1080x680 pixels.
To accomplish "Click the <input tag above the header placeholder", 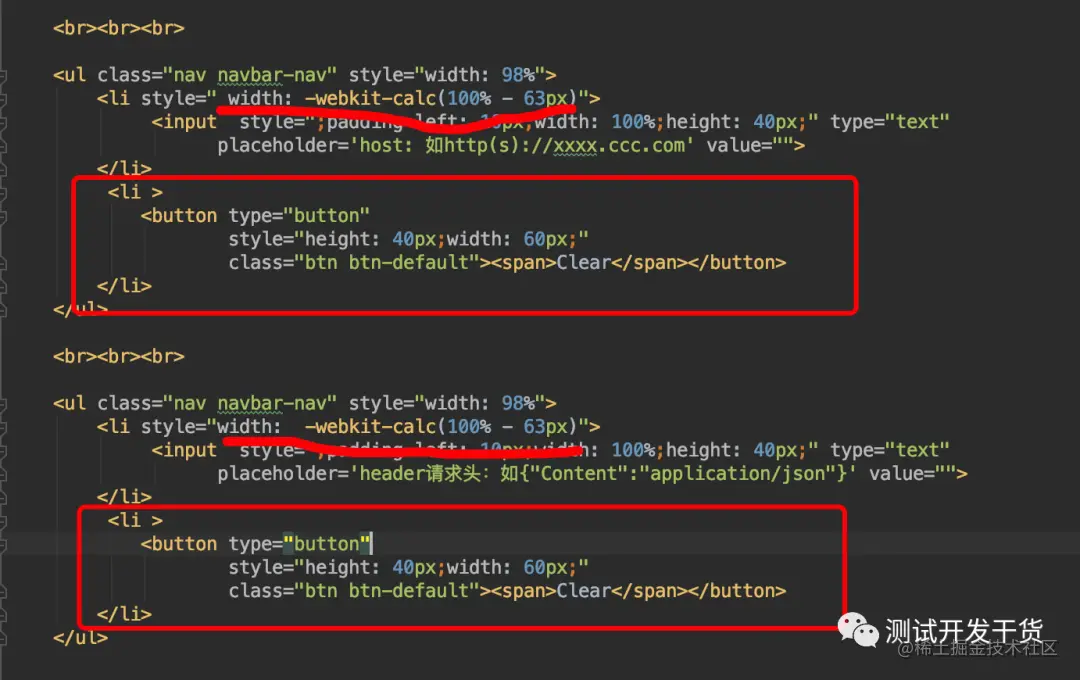I will [x=185, y=451].
